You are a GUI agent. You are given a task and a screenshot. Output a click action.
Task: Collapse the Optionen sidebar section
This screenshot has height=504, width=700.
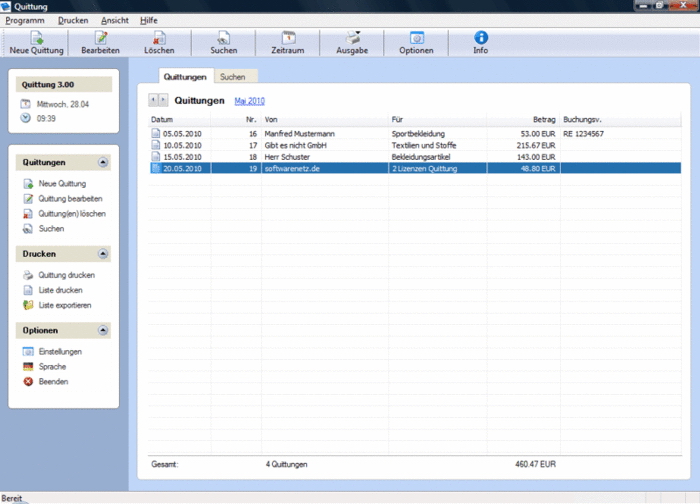pyautogui.click(x=103, y=331)
